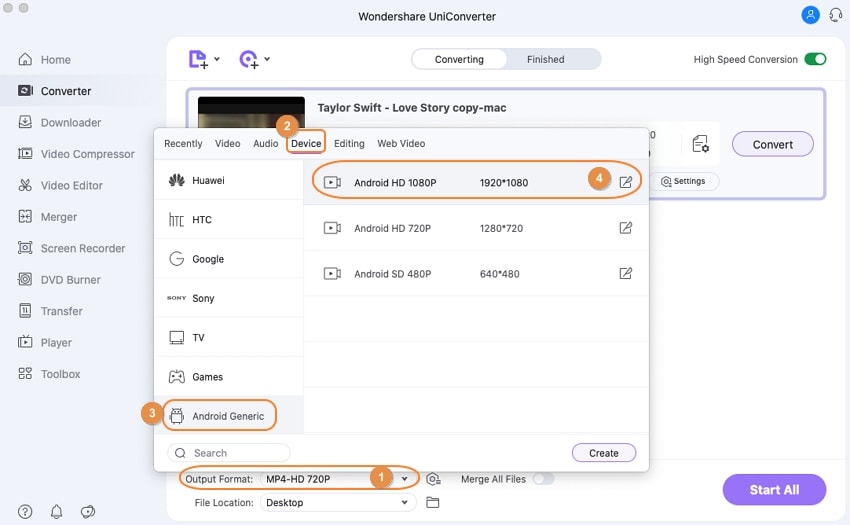The image size is (850, 525).
Task: Open the customer support headset icon
Action: pyautogui.click(x=835, y=15)
